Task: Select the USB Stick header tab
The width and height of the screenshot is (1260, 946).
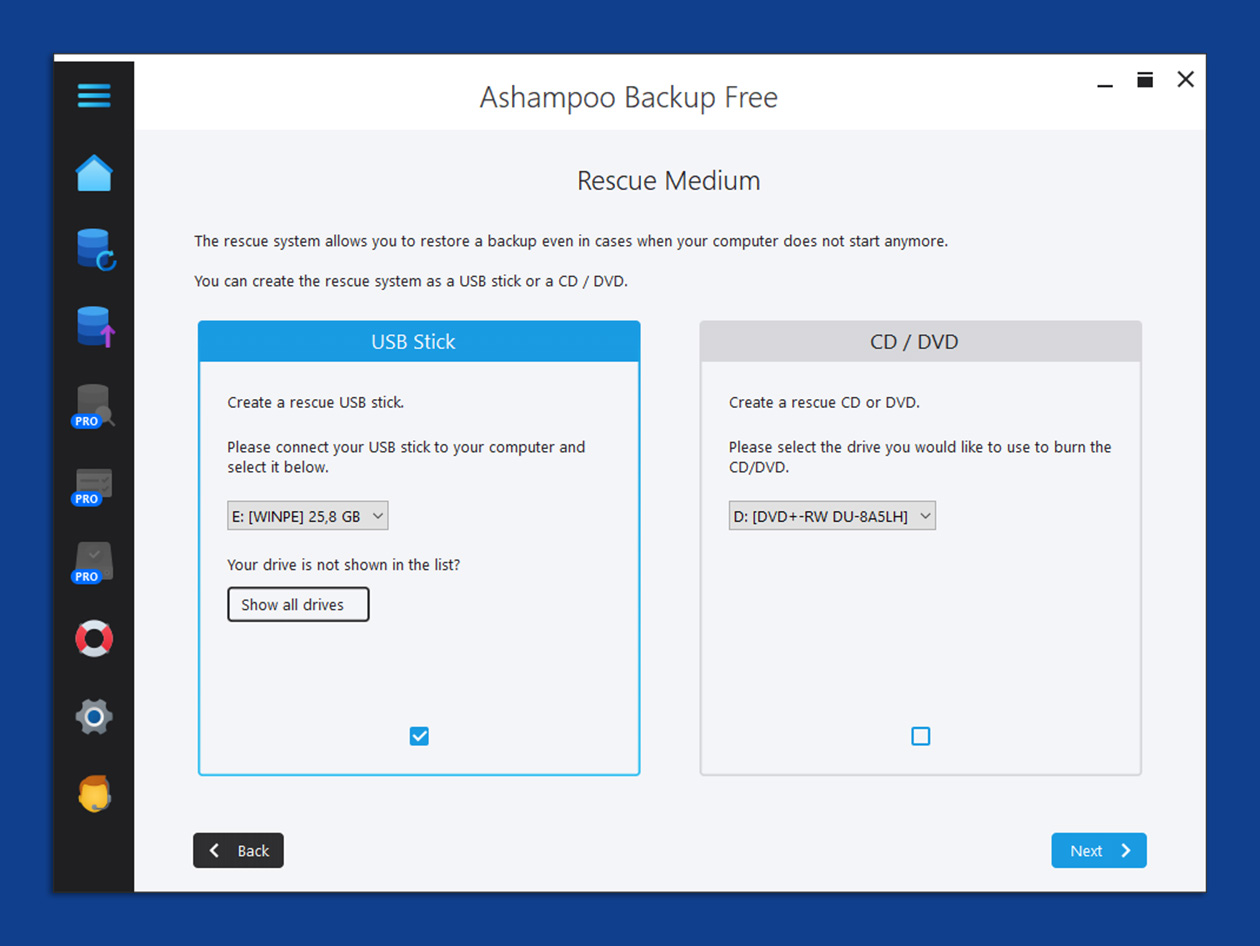Action: 419,341
